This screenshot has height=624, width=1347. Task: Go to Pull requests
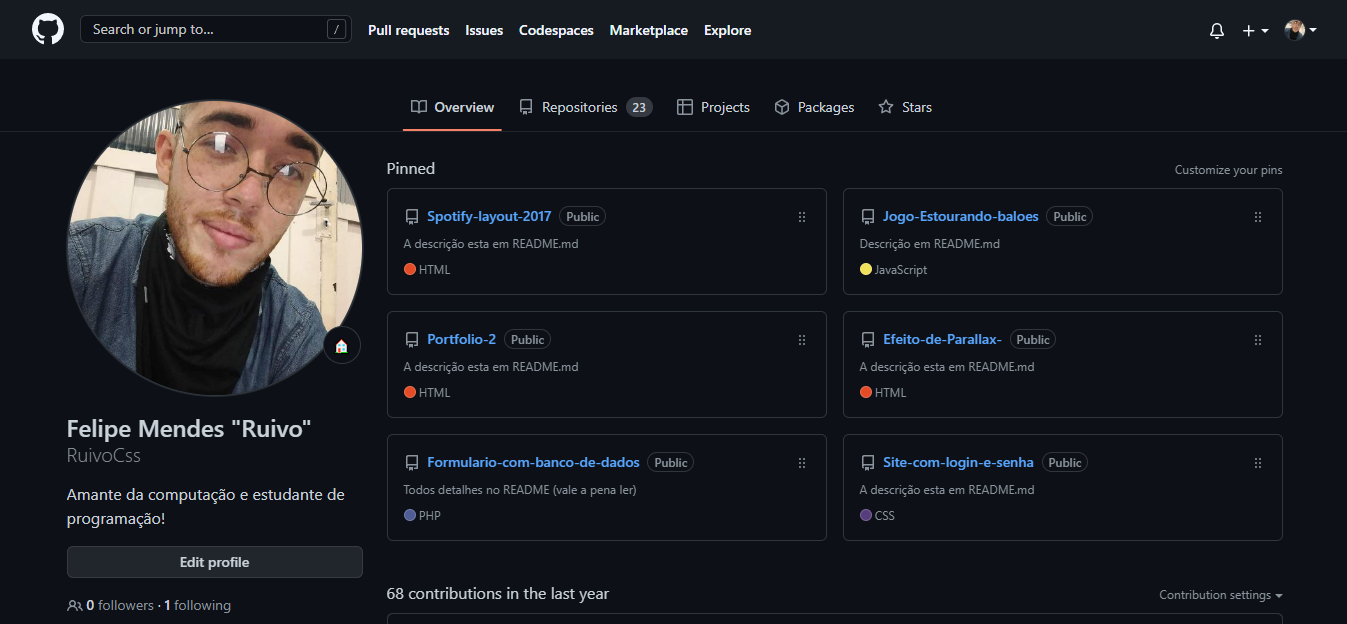(x=408, y=30)
